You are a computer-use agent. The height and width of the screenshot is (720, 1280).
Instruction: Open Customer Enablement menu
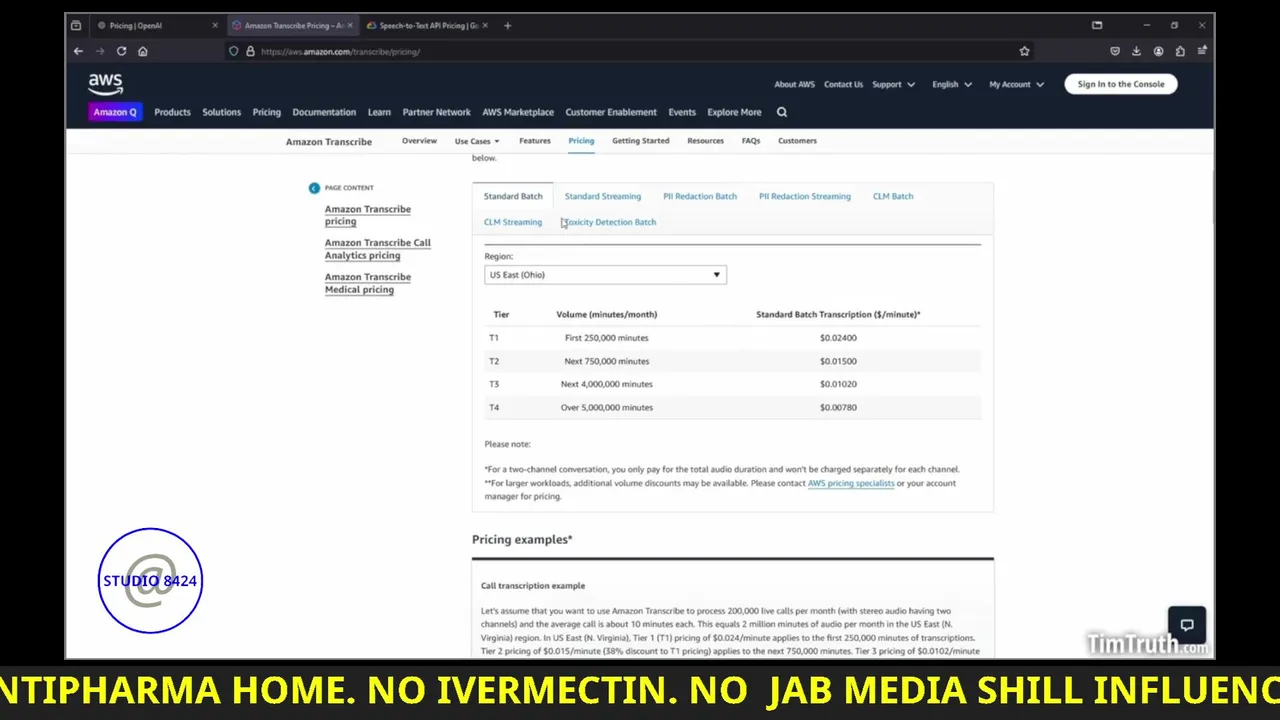611,112
